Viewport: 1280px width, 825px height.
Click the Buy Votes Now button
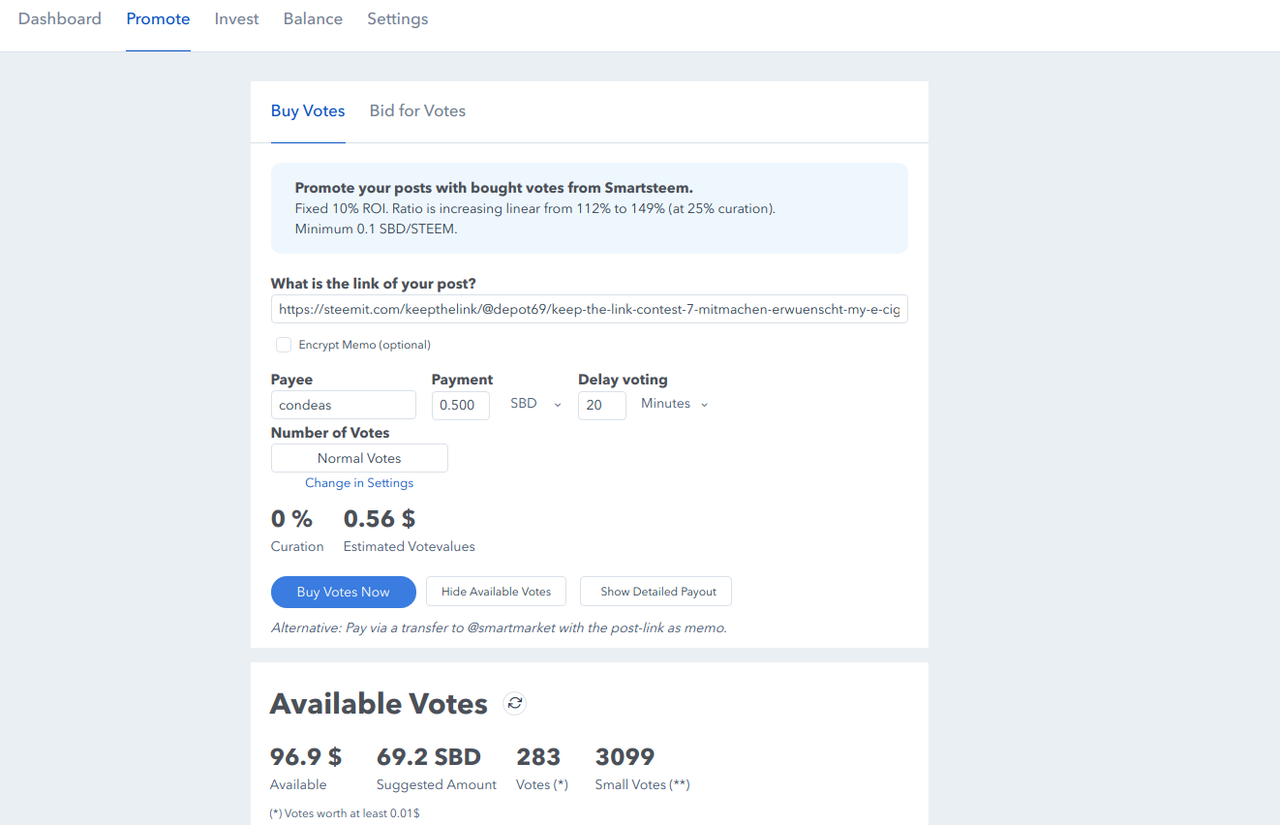tap(343, 592)
